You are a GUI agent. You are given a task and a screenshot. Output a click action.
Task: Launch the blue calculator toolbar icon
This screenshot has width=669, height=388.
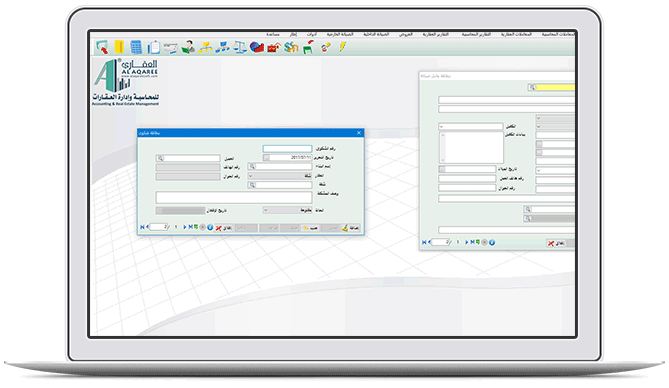pos(136,47)
